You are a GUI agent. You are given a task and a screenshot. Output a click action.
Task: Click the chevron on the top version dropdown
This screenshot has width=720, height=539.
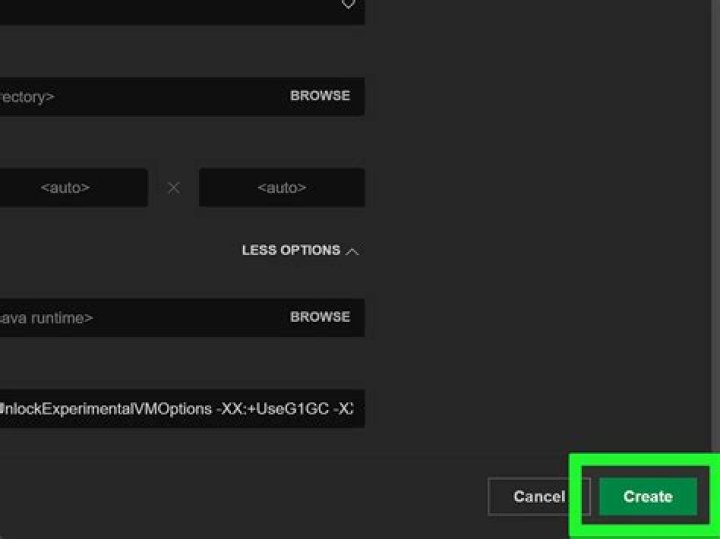348,5
